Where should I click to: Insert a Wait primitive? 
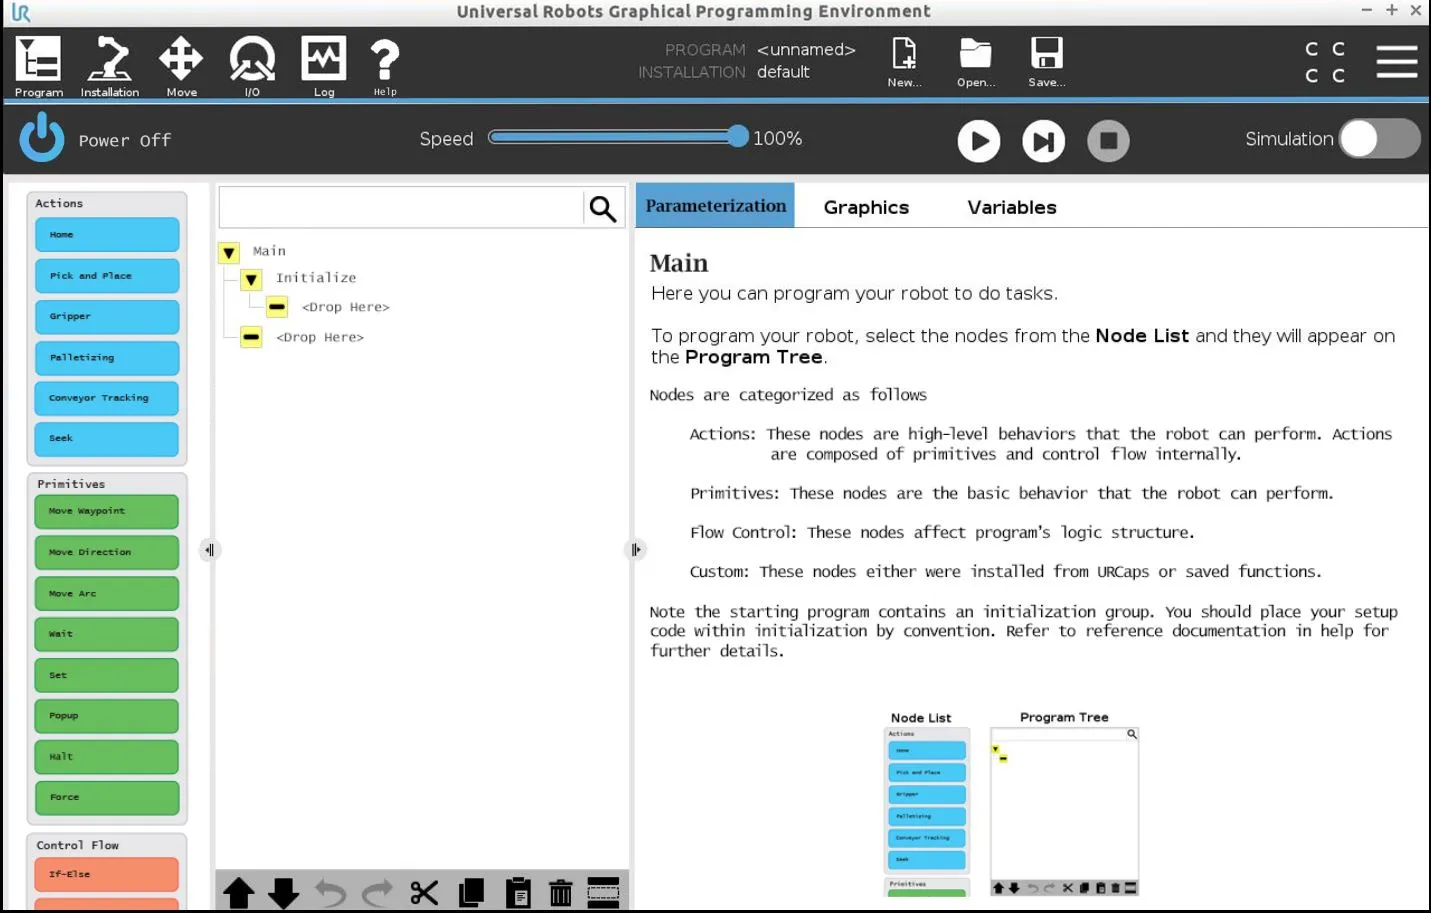(107, 634)
